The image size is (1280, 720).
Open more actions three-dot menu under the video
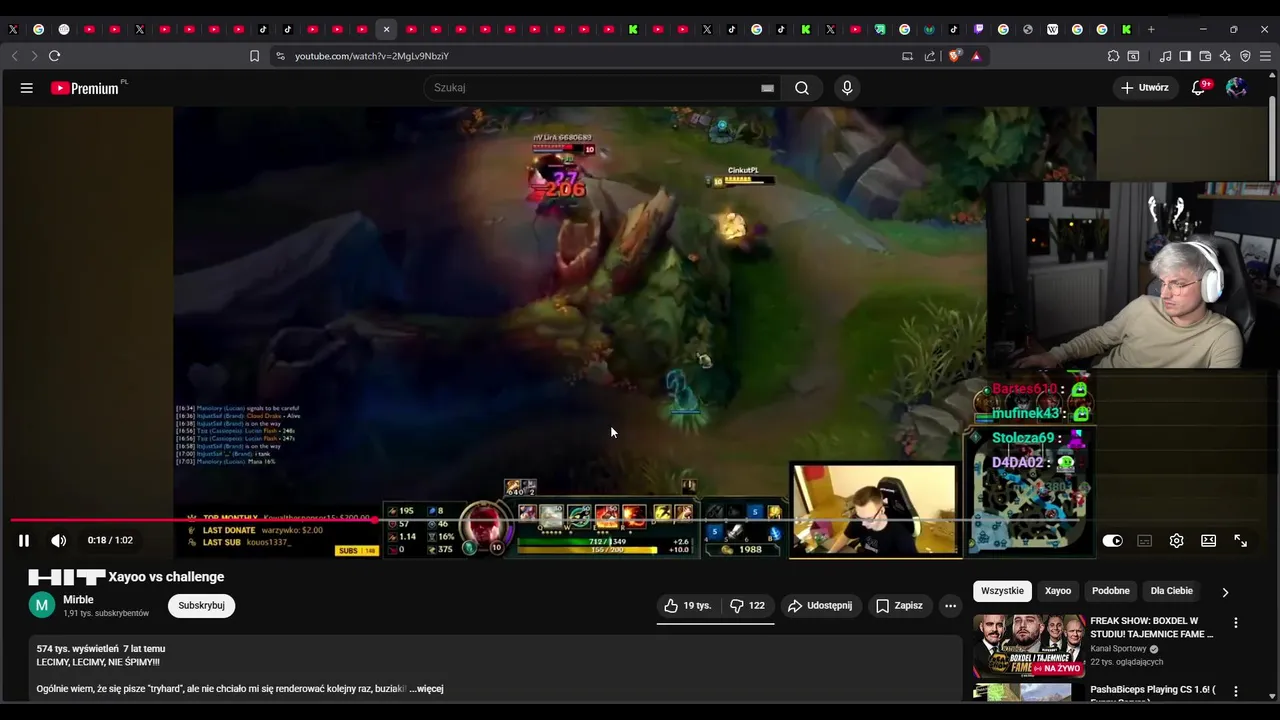click(x=950, y=605)
